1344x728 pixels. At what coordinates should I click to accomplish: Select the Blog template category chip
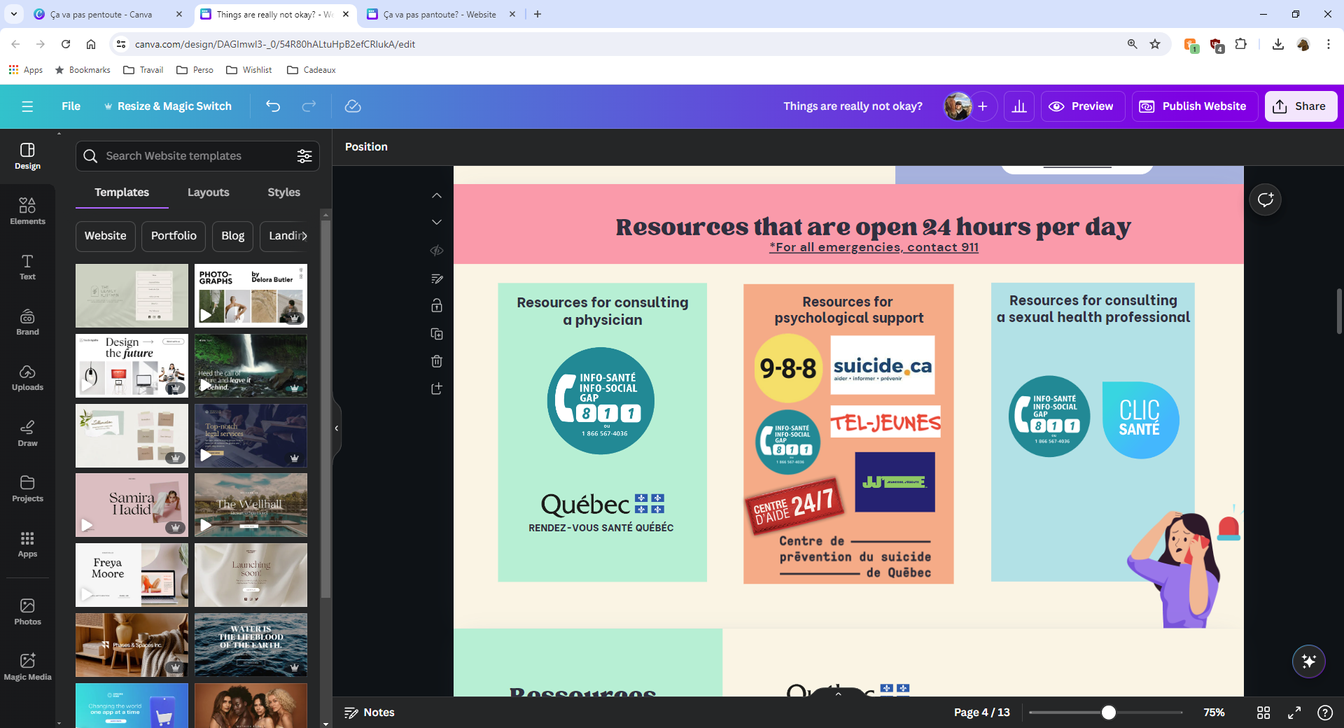pos(233,236)
